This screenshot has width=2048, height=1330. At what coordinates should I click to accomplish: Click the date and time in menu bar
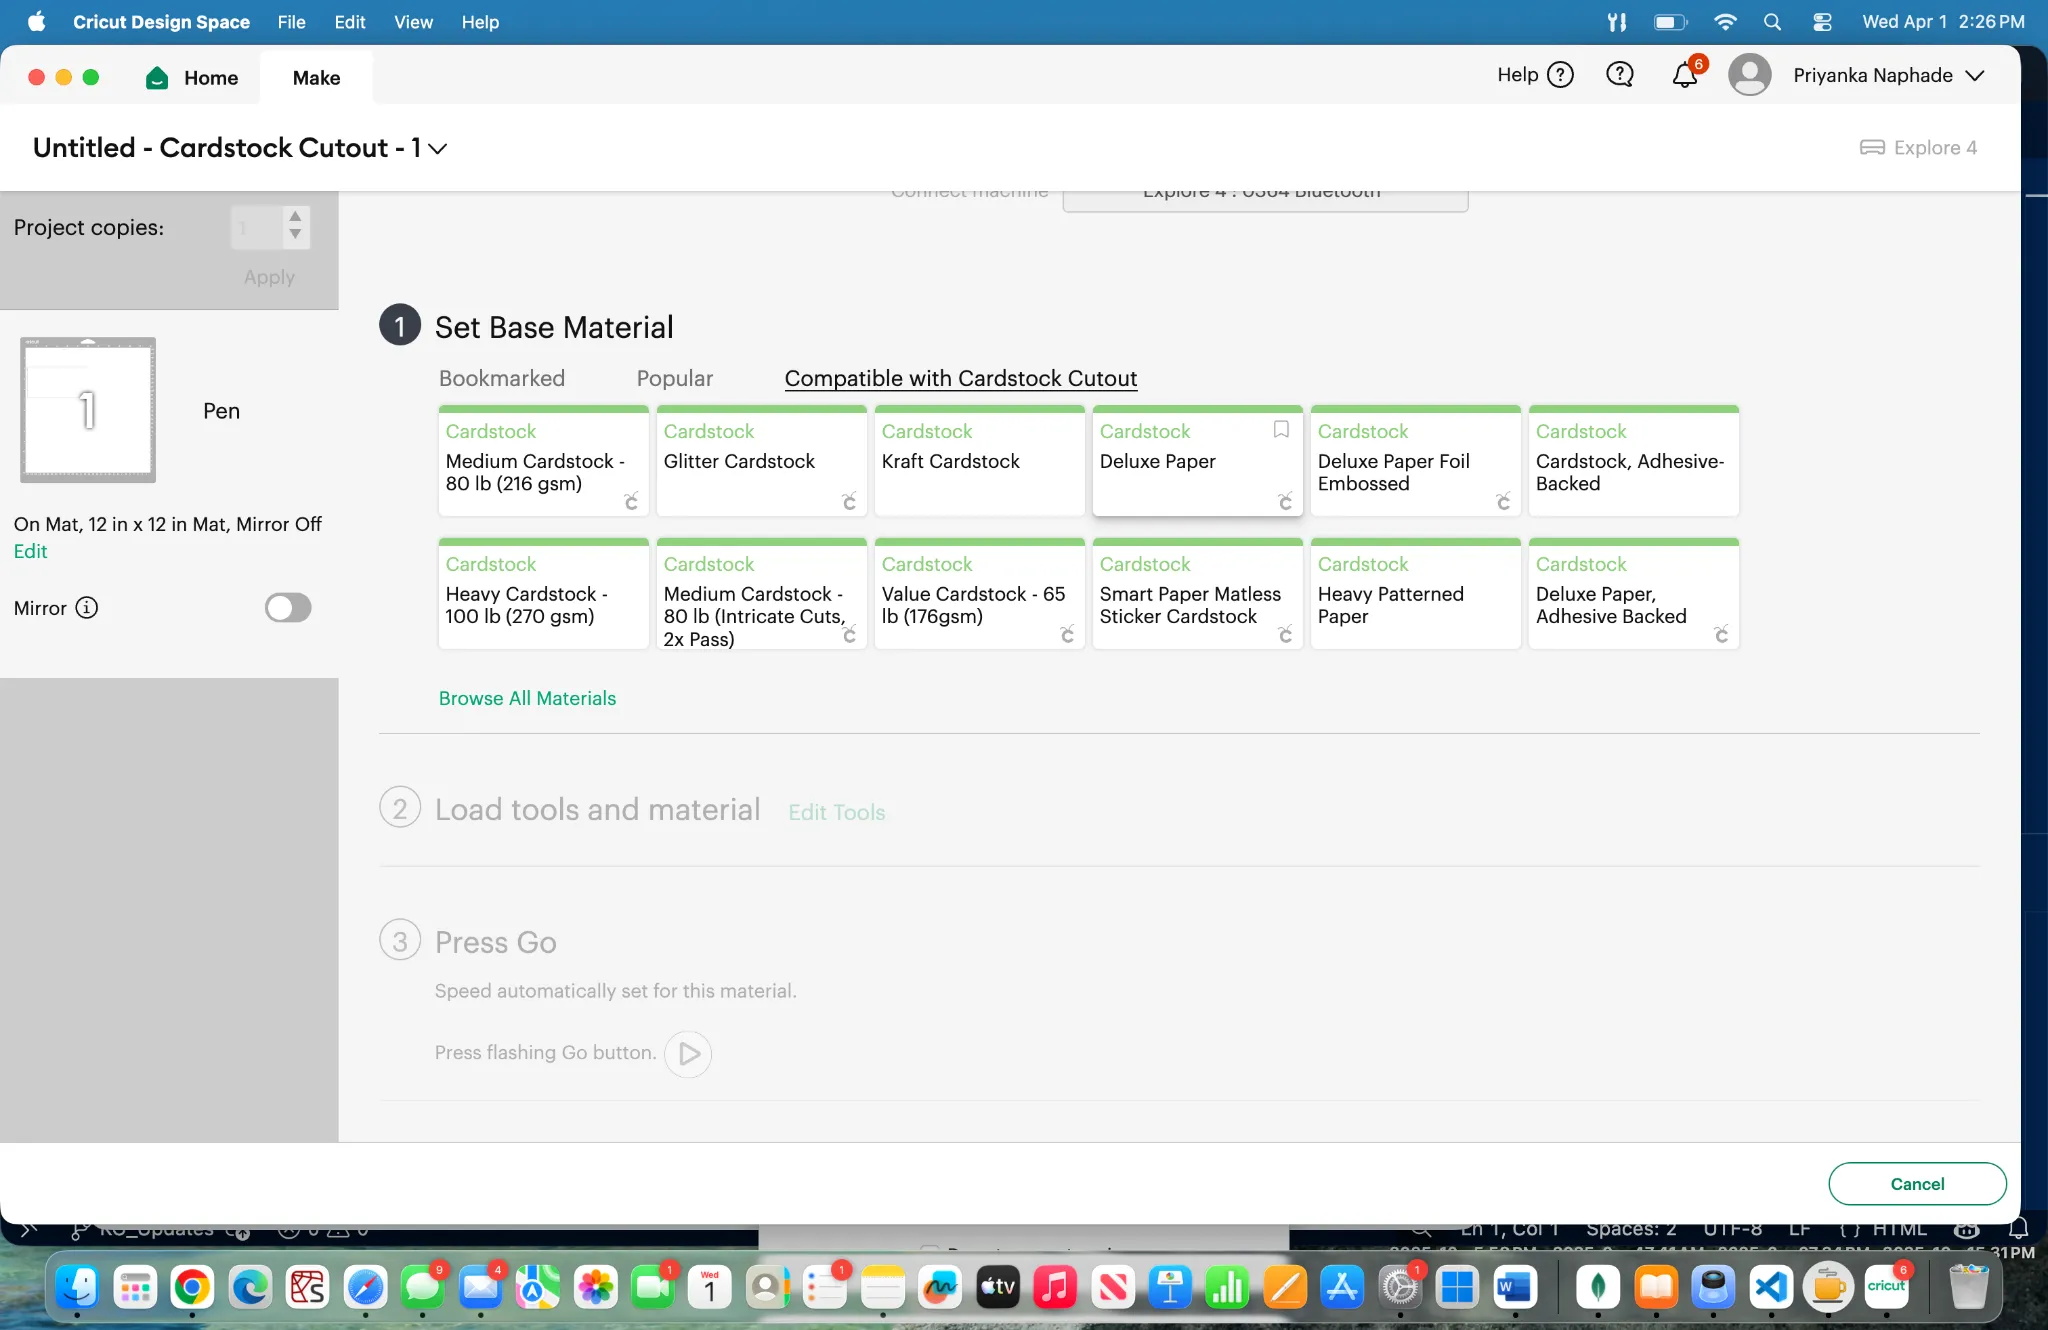click(x=1943, y=22)
